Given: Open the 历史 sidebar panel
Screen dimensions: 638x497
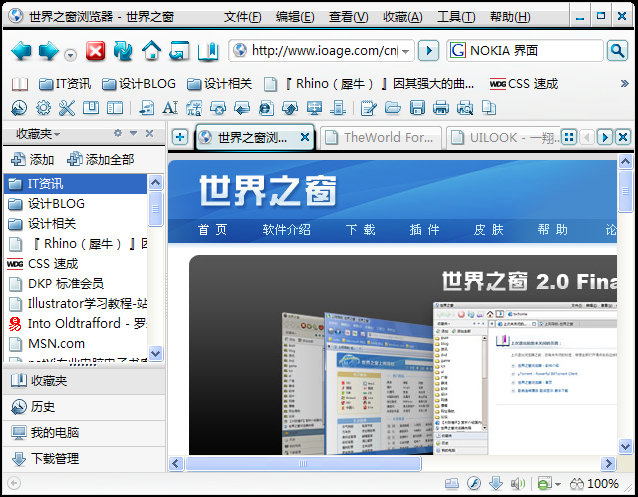Looking at the screenshot, I should click(84, 407).
